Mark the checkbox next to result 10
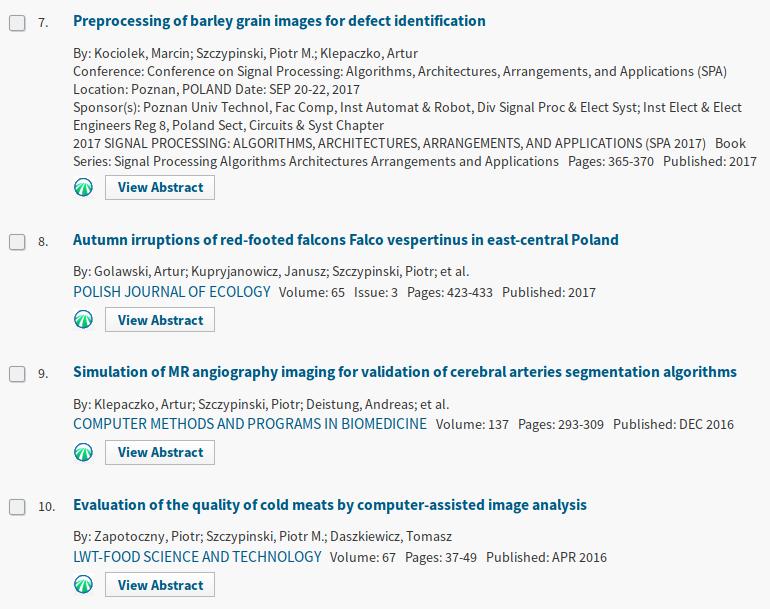 (x=17, y=507)
